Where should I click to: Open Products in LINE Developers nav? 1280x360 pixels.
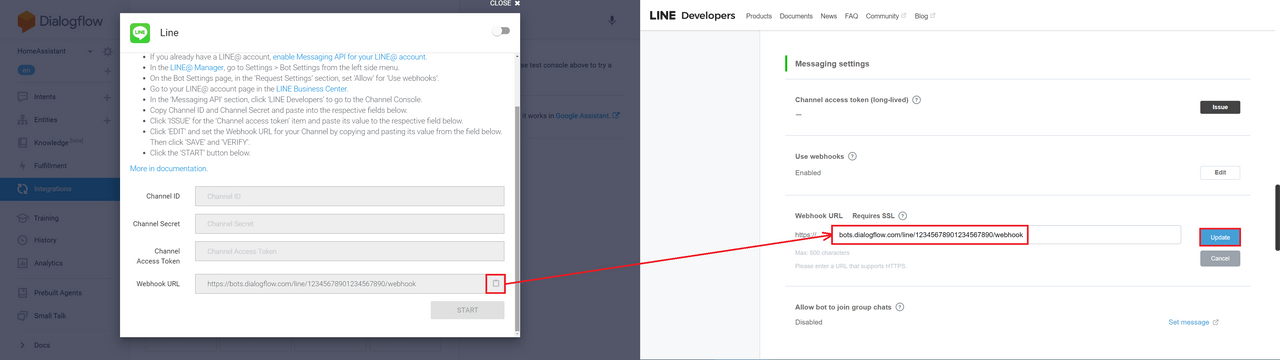759,16
